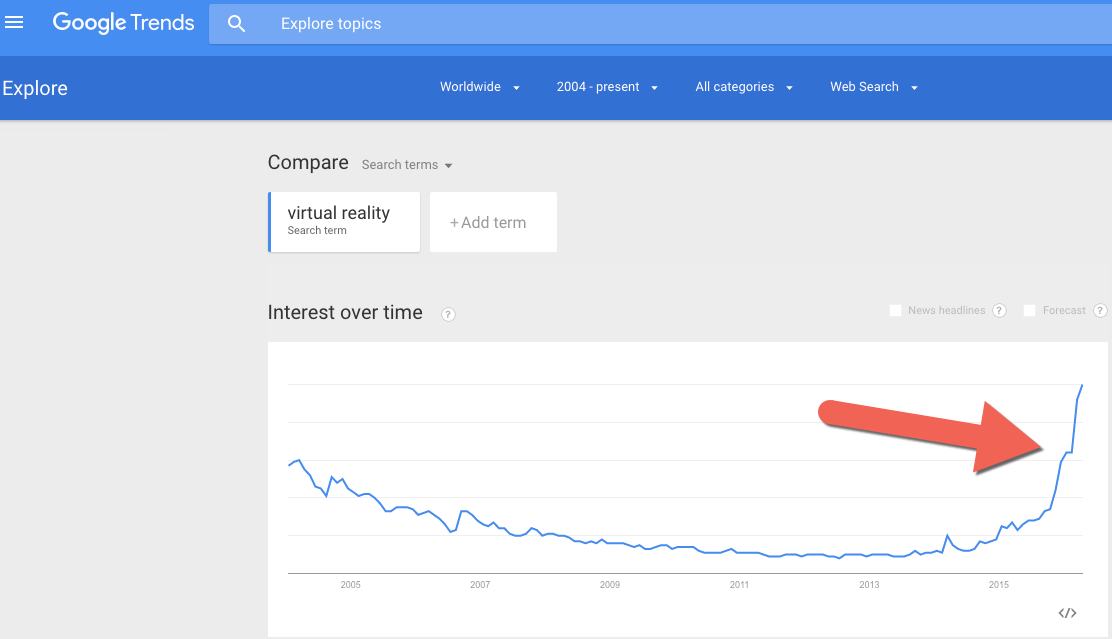Click the +Add term button
This screenshot has width=1112, height=639.
[x=493, y=222]
